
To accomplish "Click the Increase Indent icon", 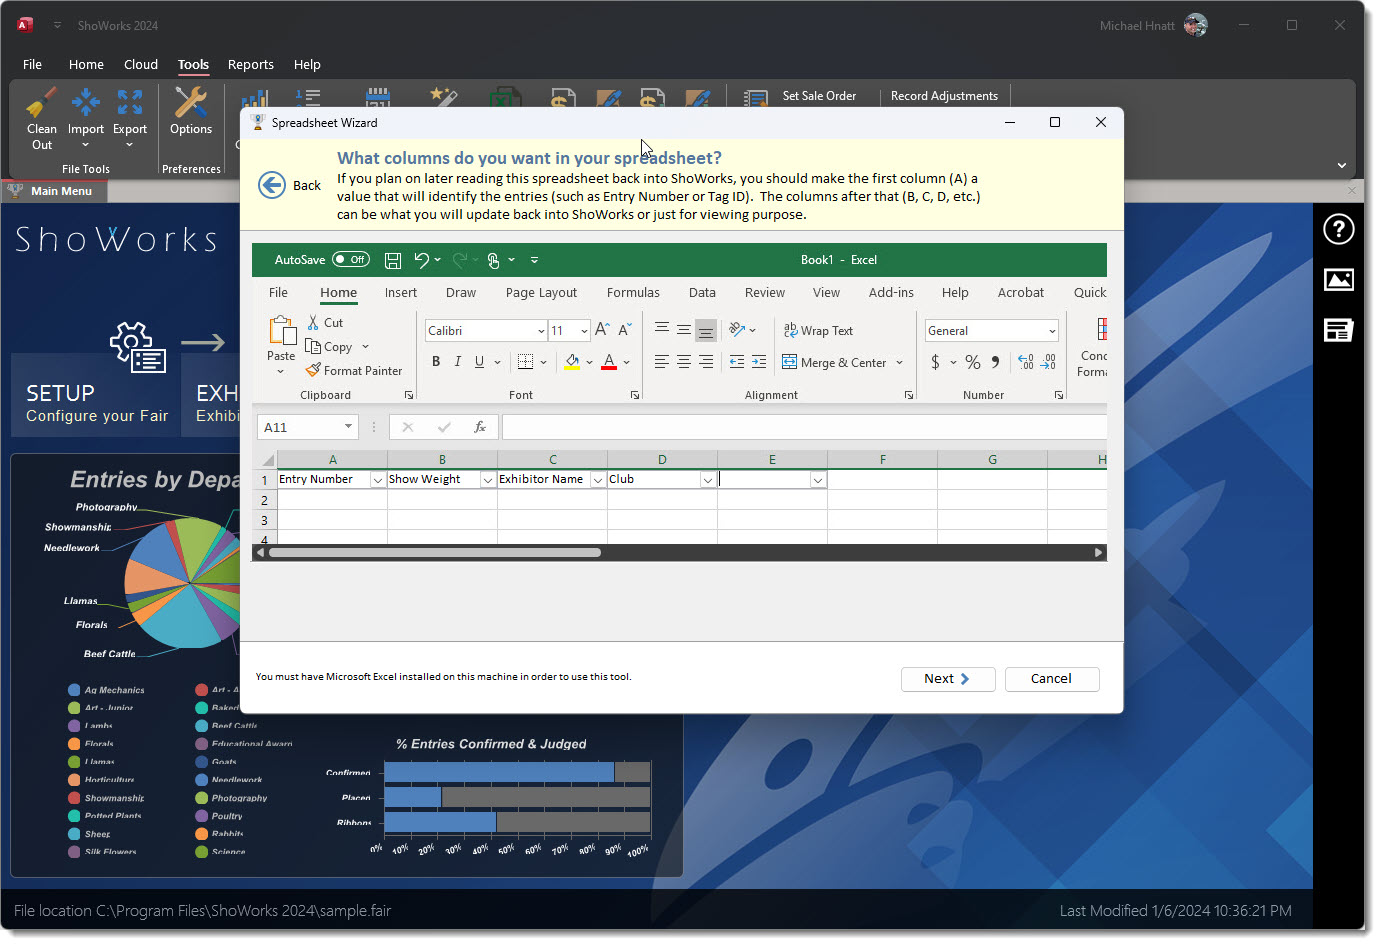I will [759, 362].
